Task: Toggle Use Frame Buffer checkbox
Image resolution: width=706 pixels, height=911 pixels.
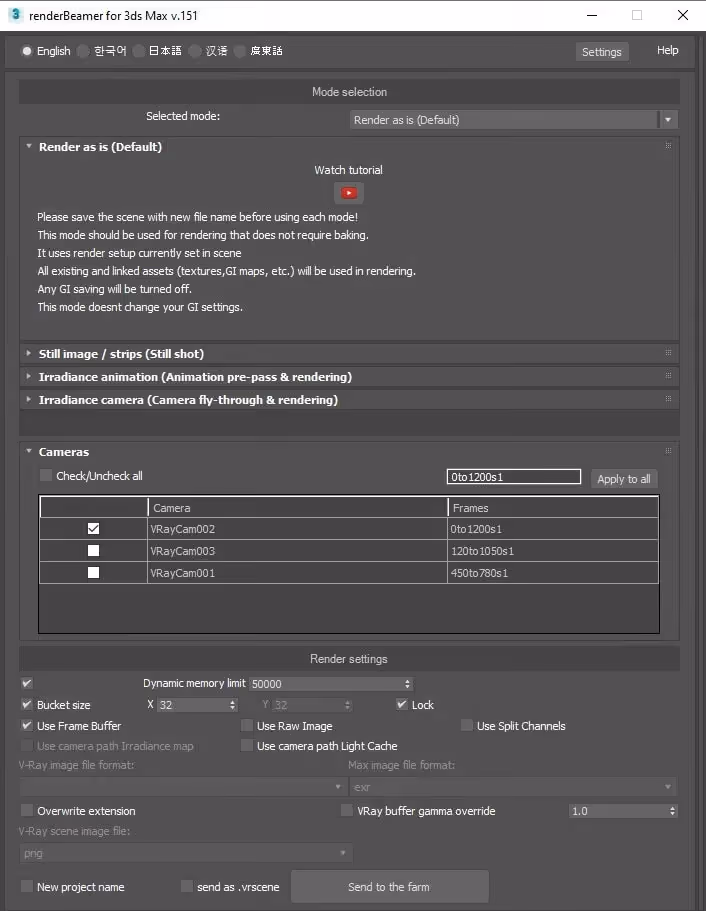Action: (x=27, y=725)
